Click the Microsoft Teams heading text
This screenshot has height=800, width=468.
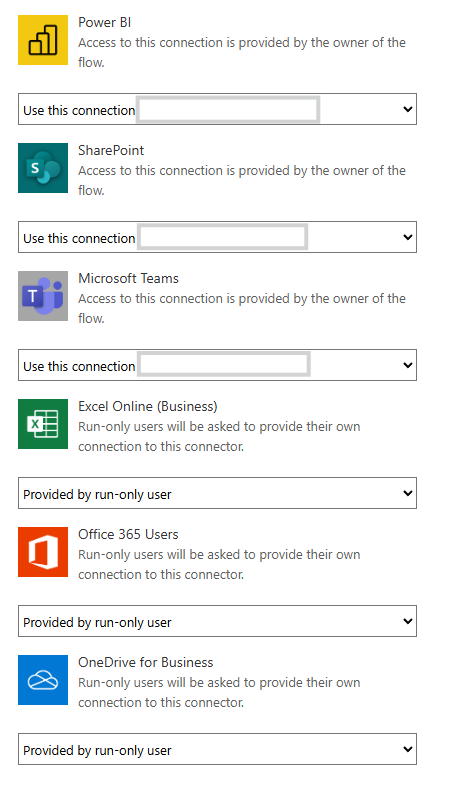coord(129,279)
